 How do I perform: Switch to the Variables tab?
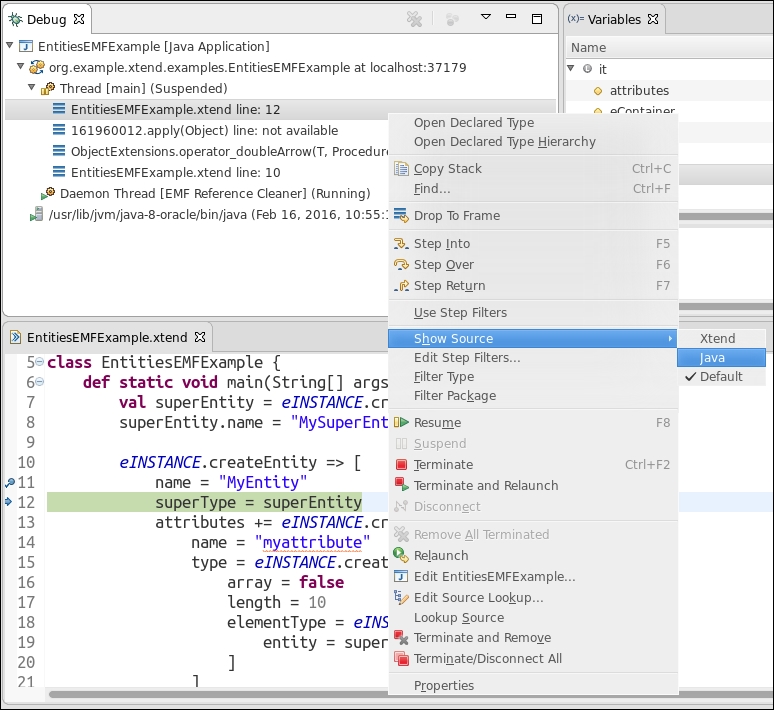click(x=613, y=19)
